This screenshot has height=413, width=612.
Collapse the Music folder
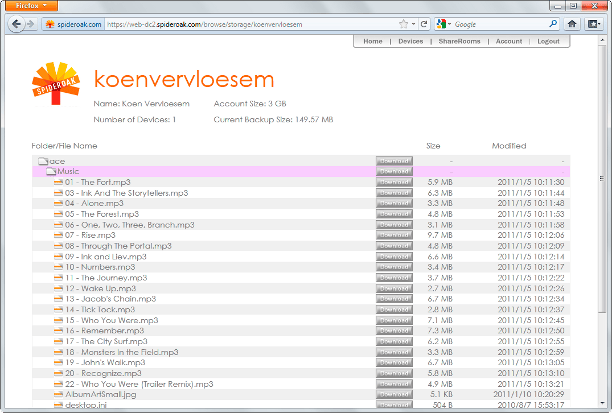coord(51,171)
